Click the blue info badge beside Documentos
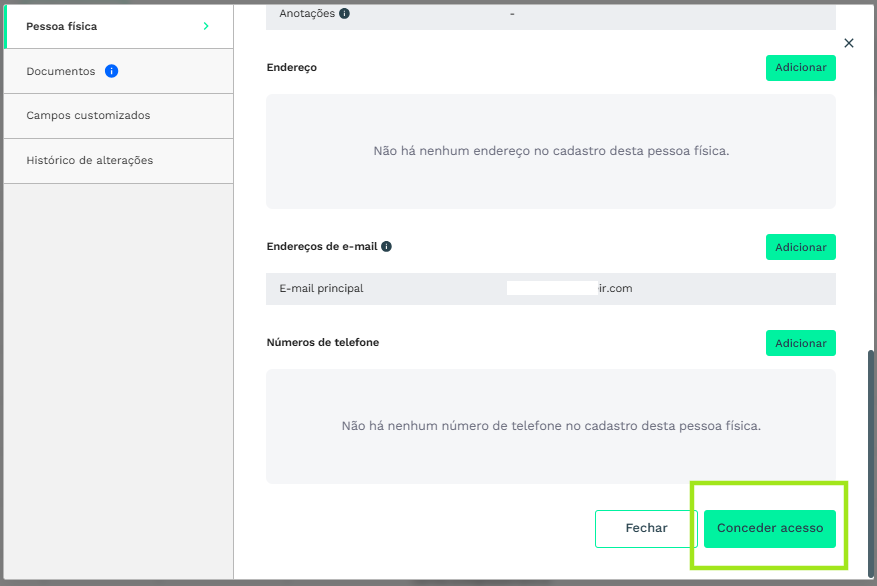 click(112, 71)
